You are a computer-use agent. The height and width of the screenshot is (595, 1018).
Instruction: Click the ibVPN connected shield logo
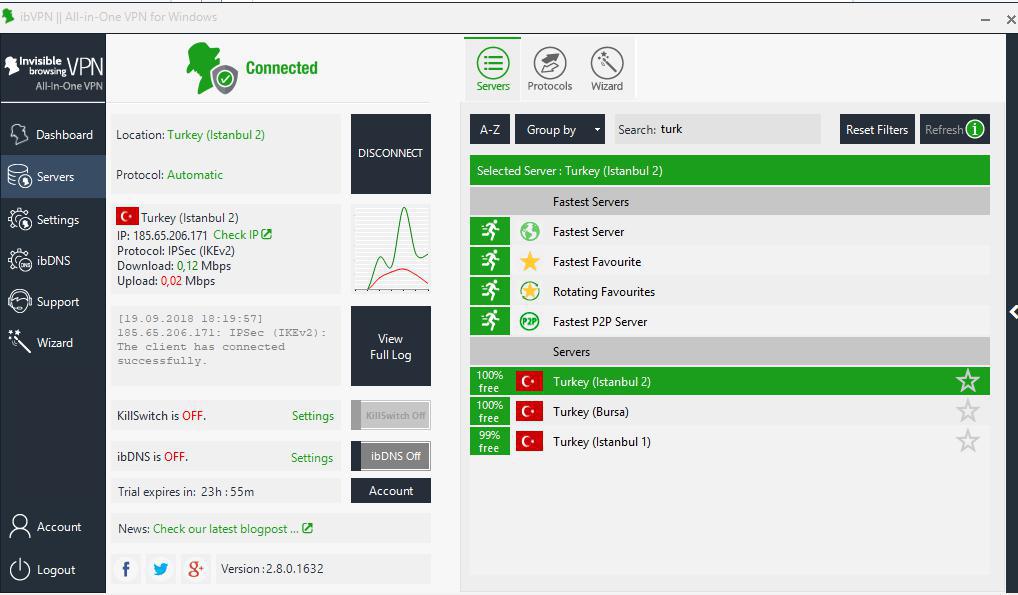pos(211,68)
